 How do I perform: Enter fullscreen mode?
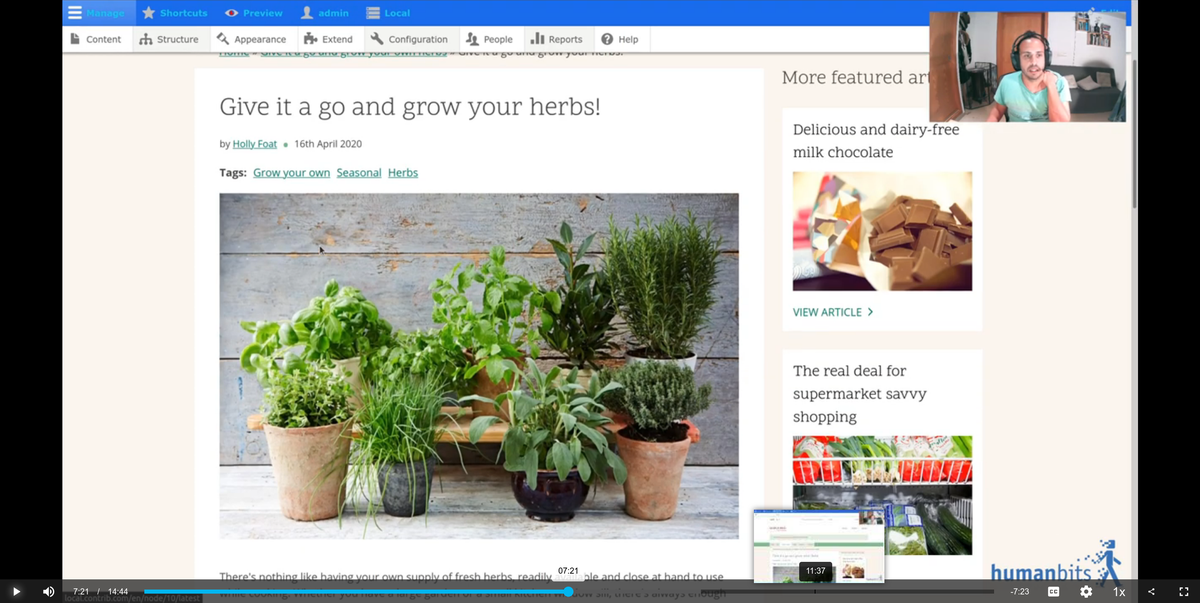(1183, 592)
